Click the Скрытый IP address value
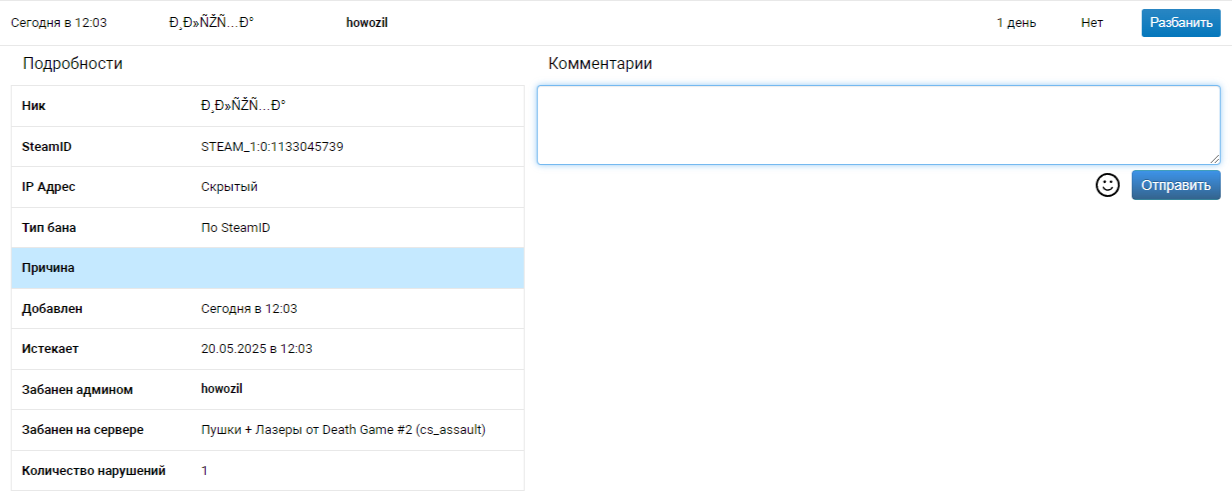 230,187
